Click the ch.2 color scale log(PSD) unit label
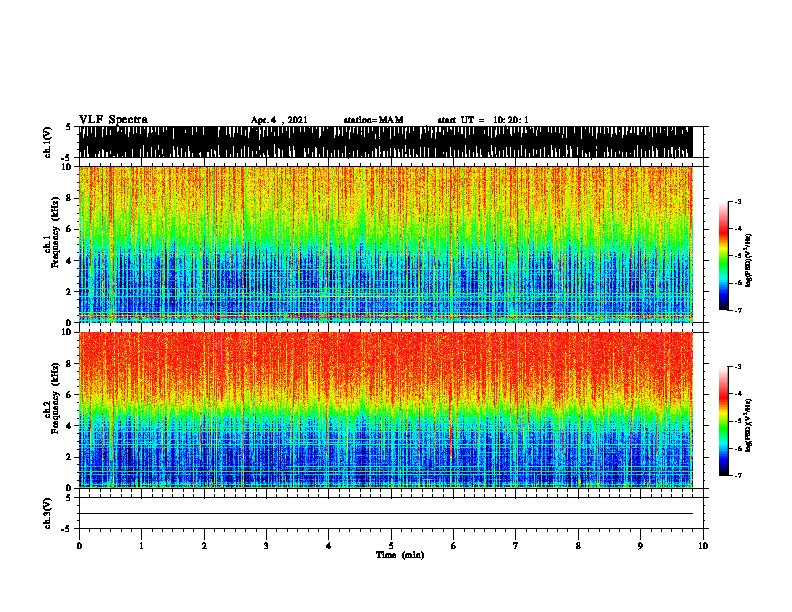This screenshot has height=612, width=792. (x=749, y=425)
